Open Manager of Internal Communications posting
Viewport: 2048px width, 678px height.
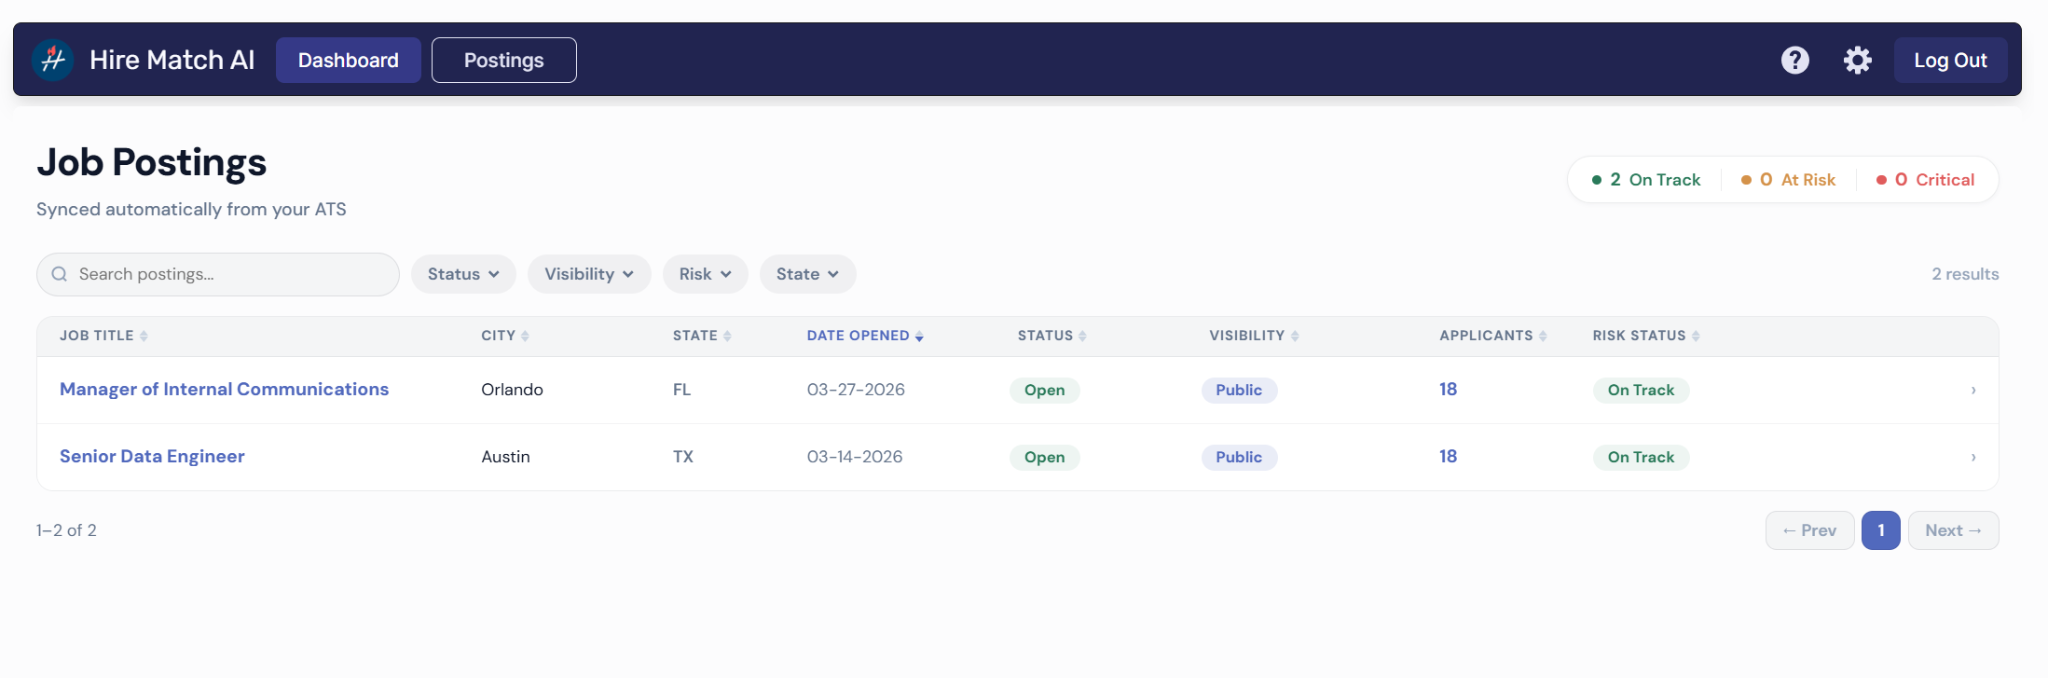(x=224, y=389)
